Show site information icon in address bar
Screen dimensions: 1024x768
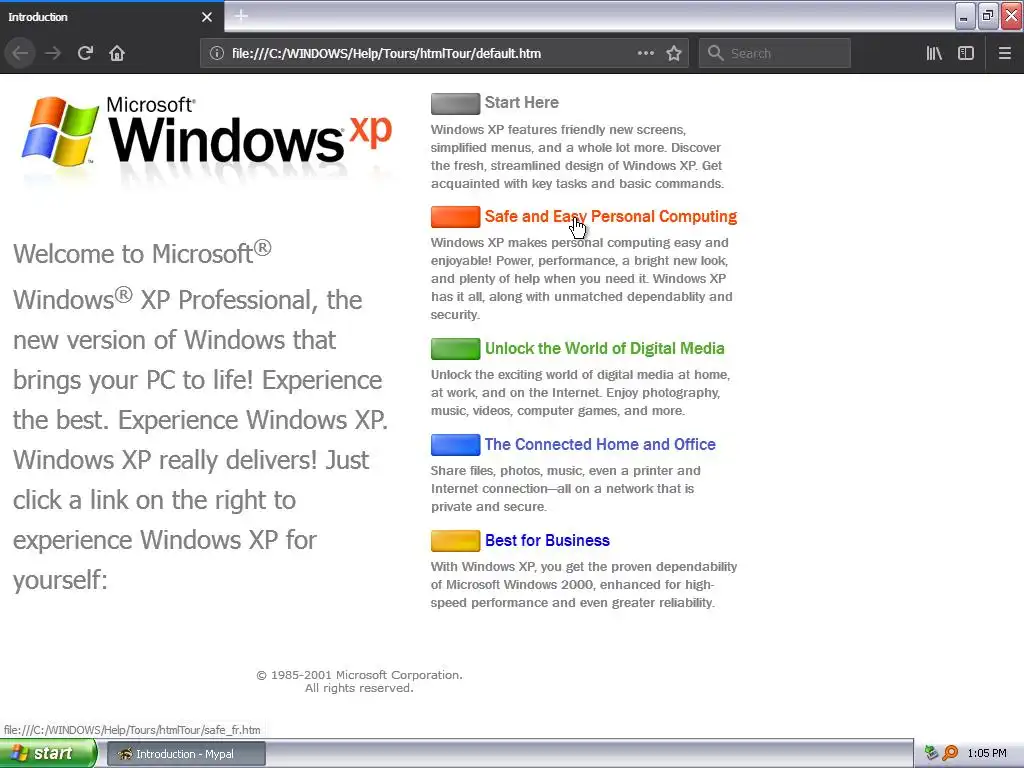click(217, 54)
